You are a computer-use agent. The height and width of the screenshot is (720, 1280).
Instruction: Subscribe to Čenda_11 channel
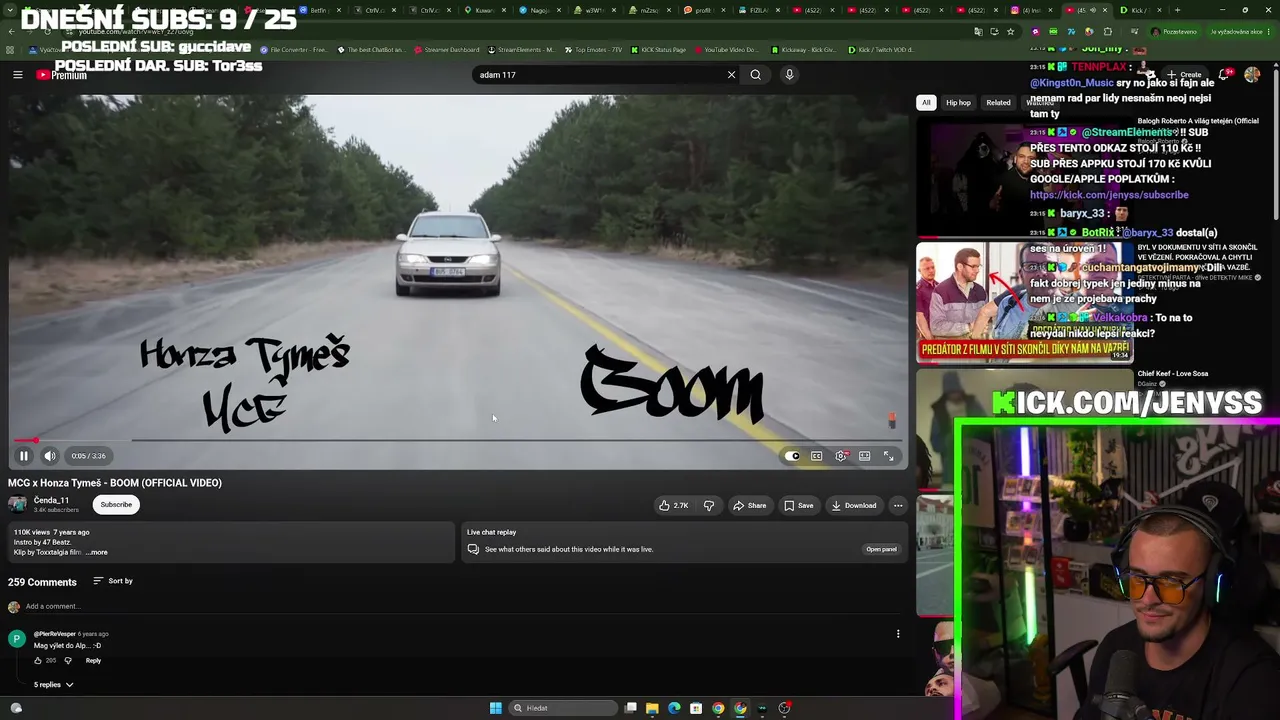116,505
